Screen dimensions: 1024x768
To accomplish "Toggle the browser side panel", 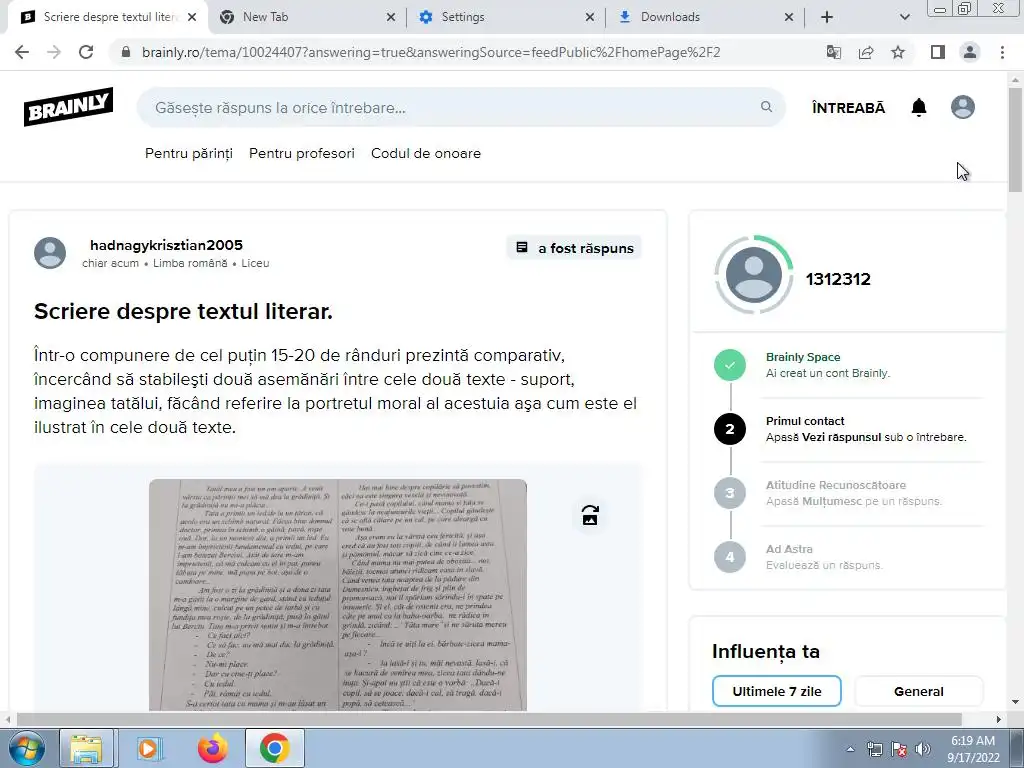I will [938, 52].
